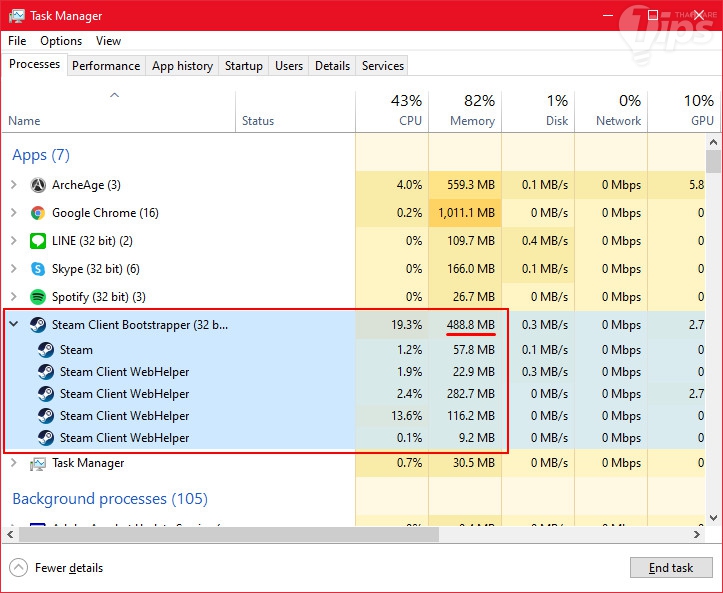Sort processes by CPU column
The width and height of the screenshot is (723, 593).
click(392, 111)
